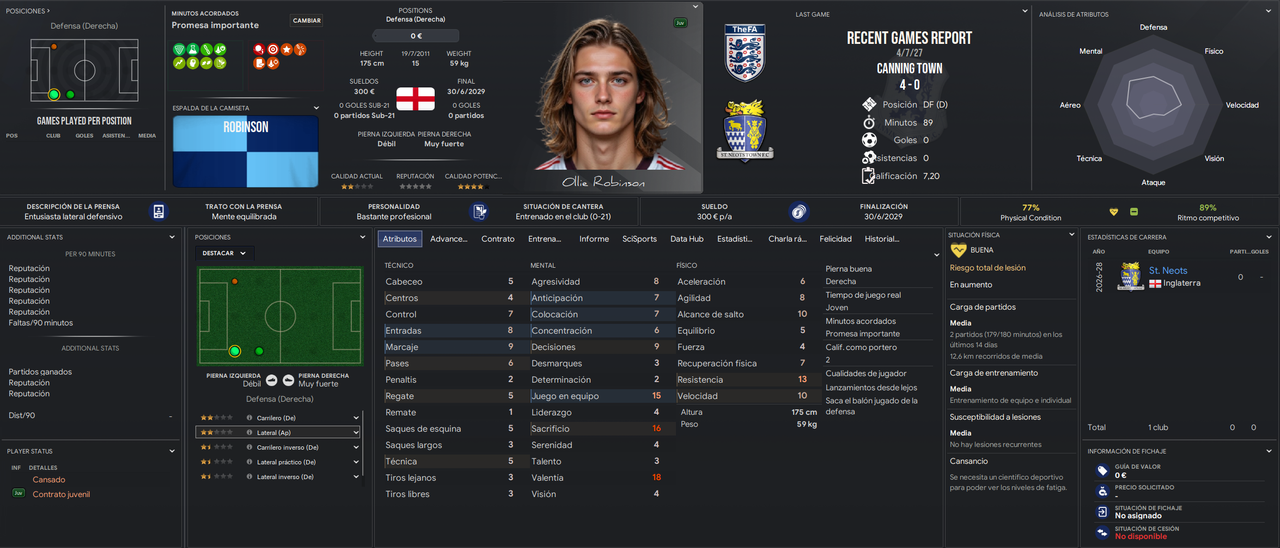This screenshot has height=548, width=1280.
Task: Click the Precio solicitado icon
Action: pyautogui.click(x=1102, y=491)
